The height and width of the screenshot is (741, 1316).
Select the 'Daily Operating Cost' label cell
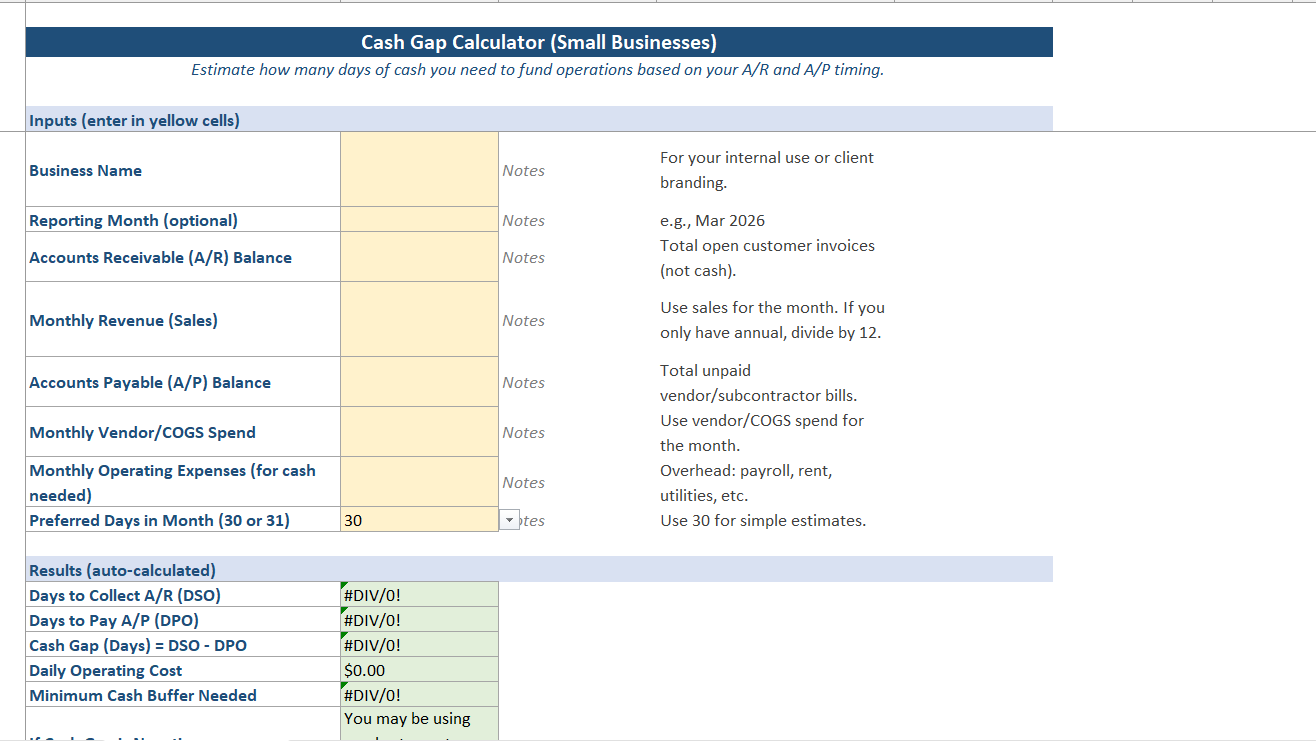(x=183, y=670)
